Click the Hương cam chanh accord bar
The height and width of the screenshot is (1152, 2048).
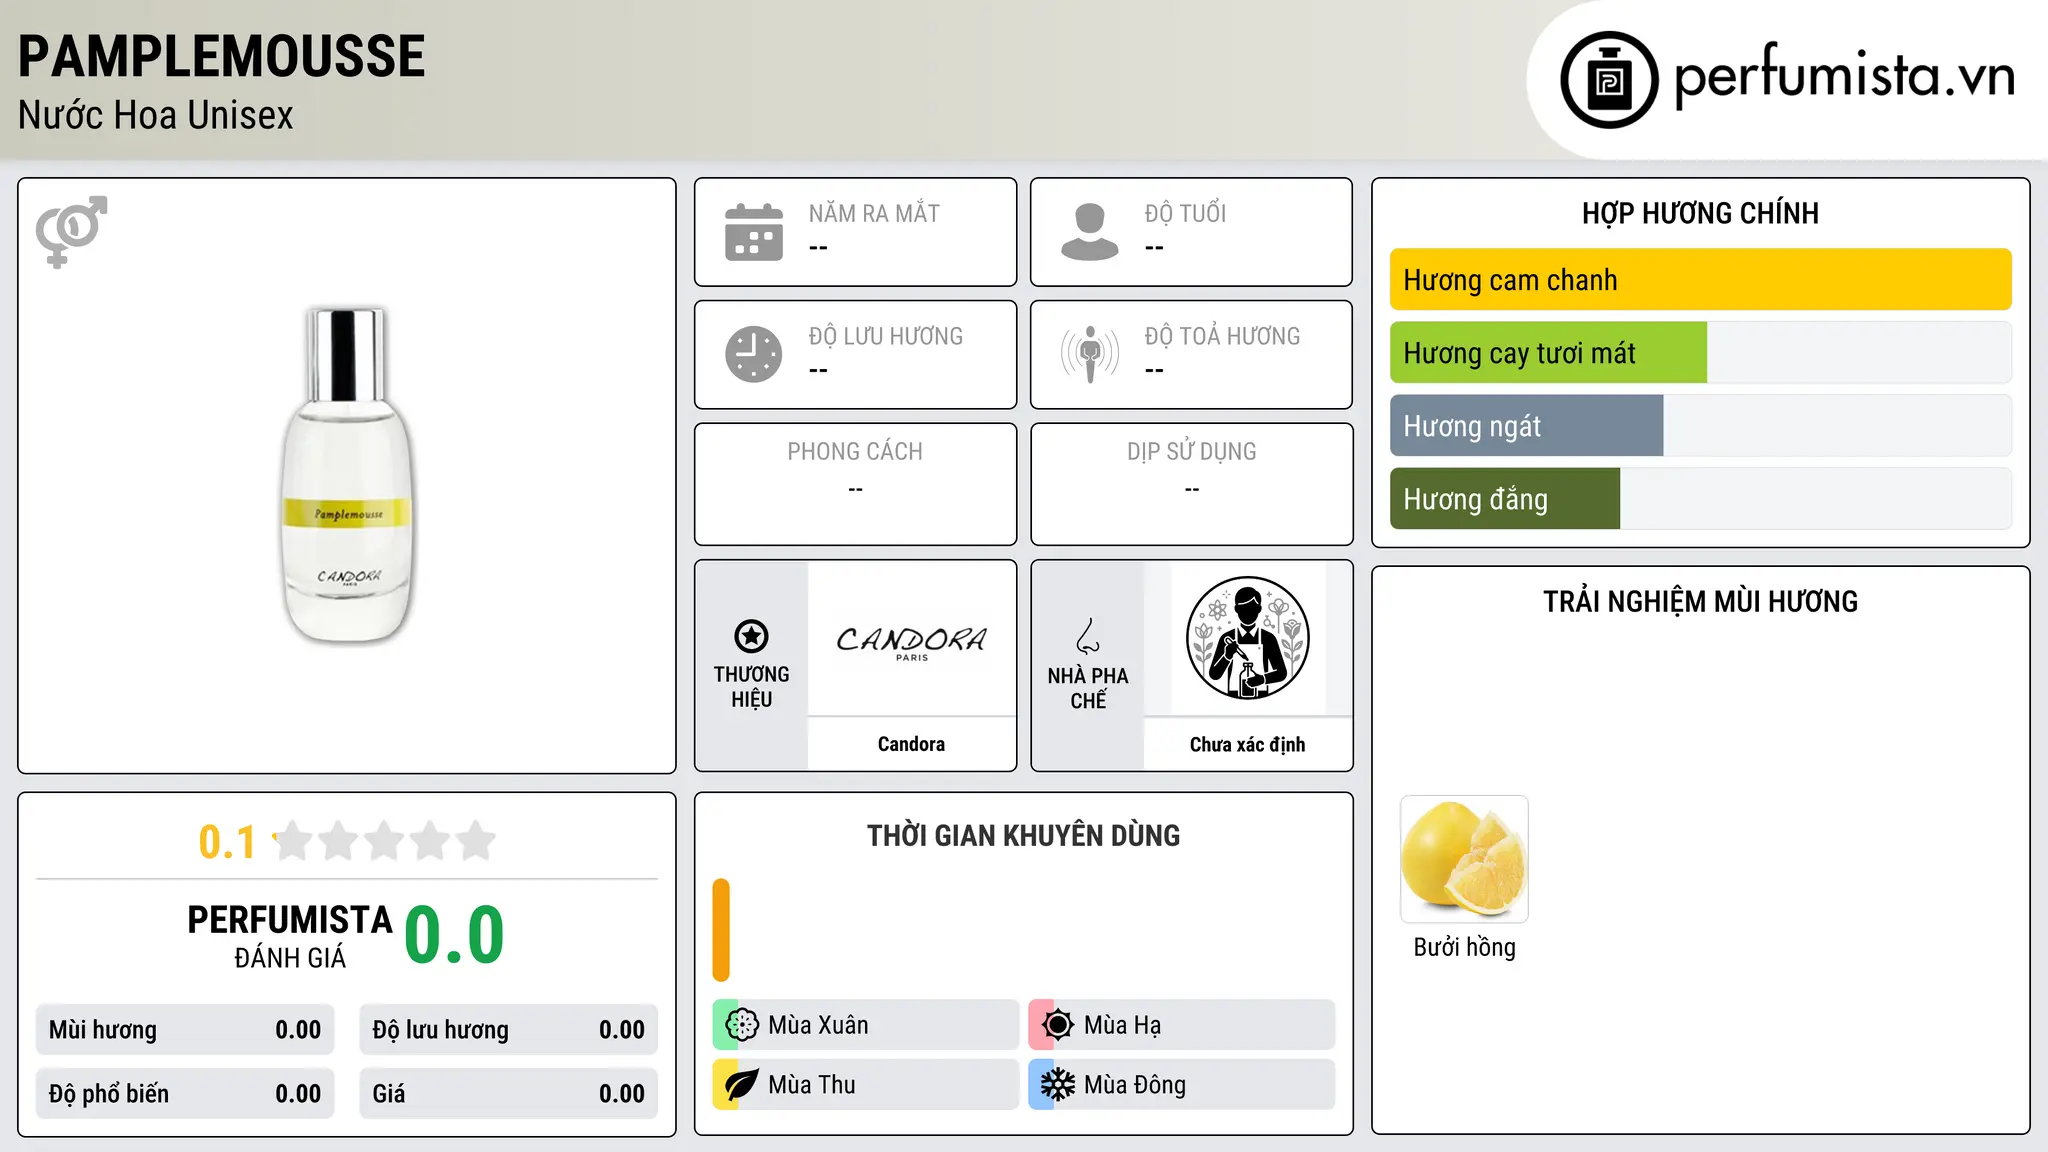coord(1700,280)
